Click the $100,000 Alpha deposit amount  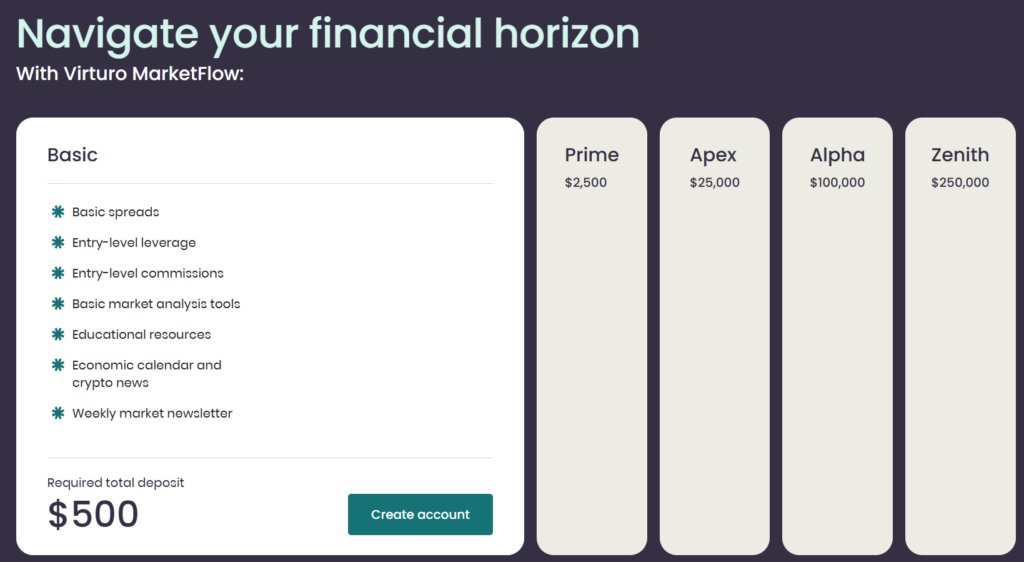pos(838,183)
